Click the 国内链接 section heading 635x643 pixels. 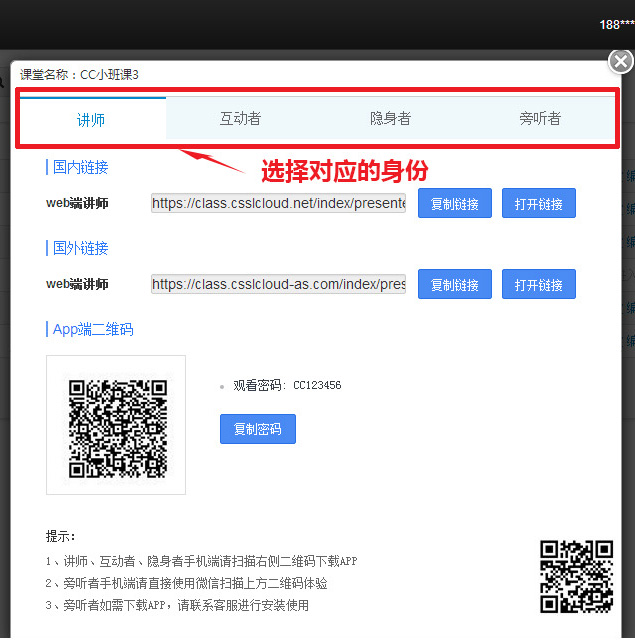(x=80, y=167)
